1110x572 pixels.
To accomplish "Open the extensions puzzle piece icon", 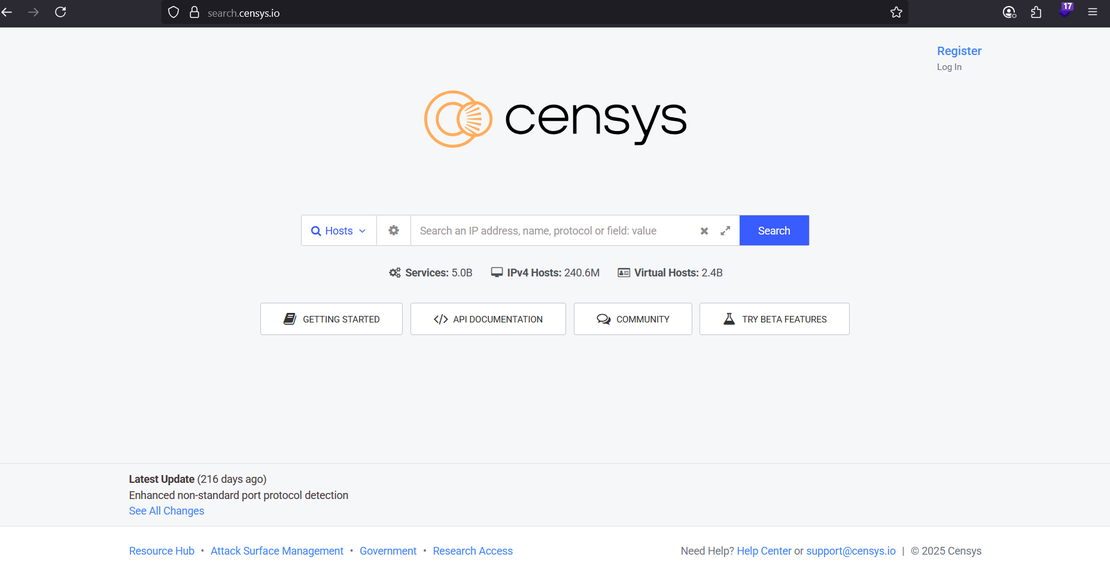I will point(1036,12).
